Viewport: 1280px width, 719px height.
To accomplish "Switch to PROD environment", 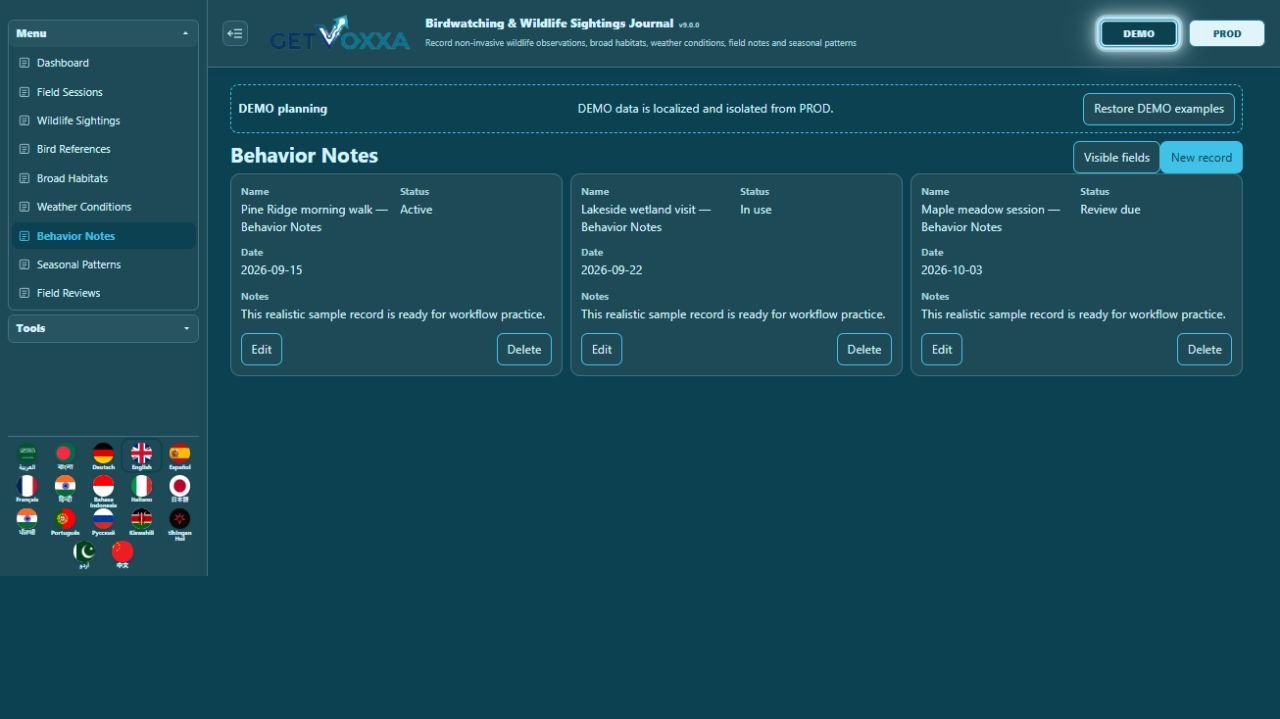I will (x=1227, y=33).
